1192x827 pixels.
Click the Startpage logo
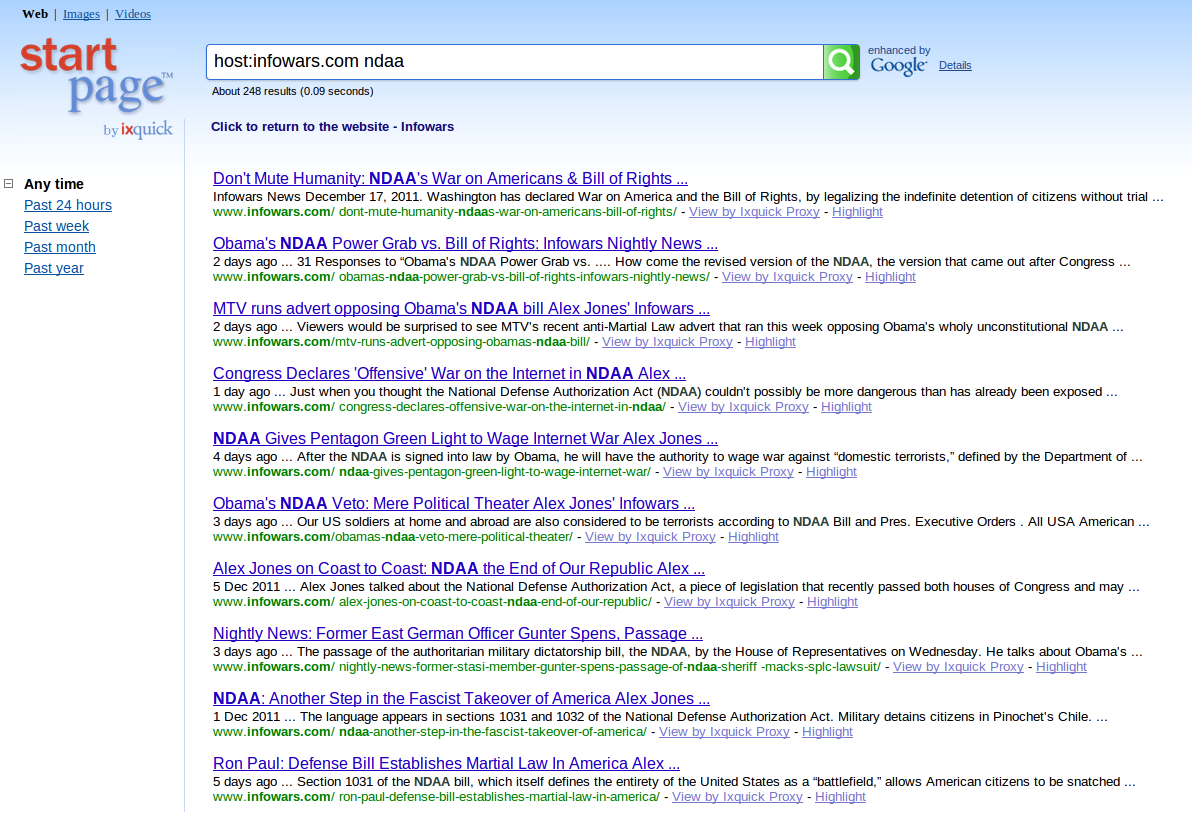click(96, 79)
